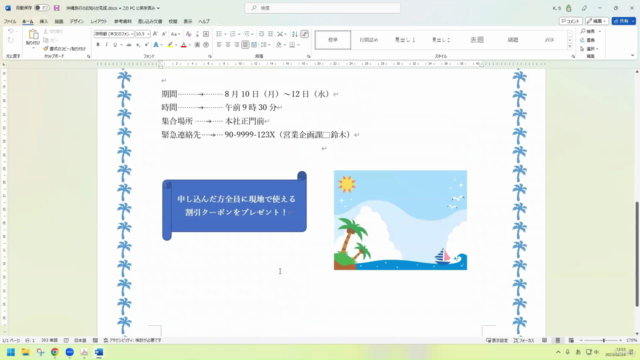The width and height of the screenshot is (640, 360).
Task: Apply the 標準 style
Action: [333, 40]
